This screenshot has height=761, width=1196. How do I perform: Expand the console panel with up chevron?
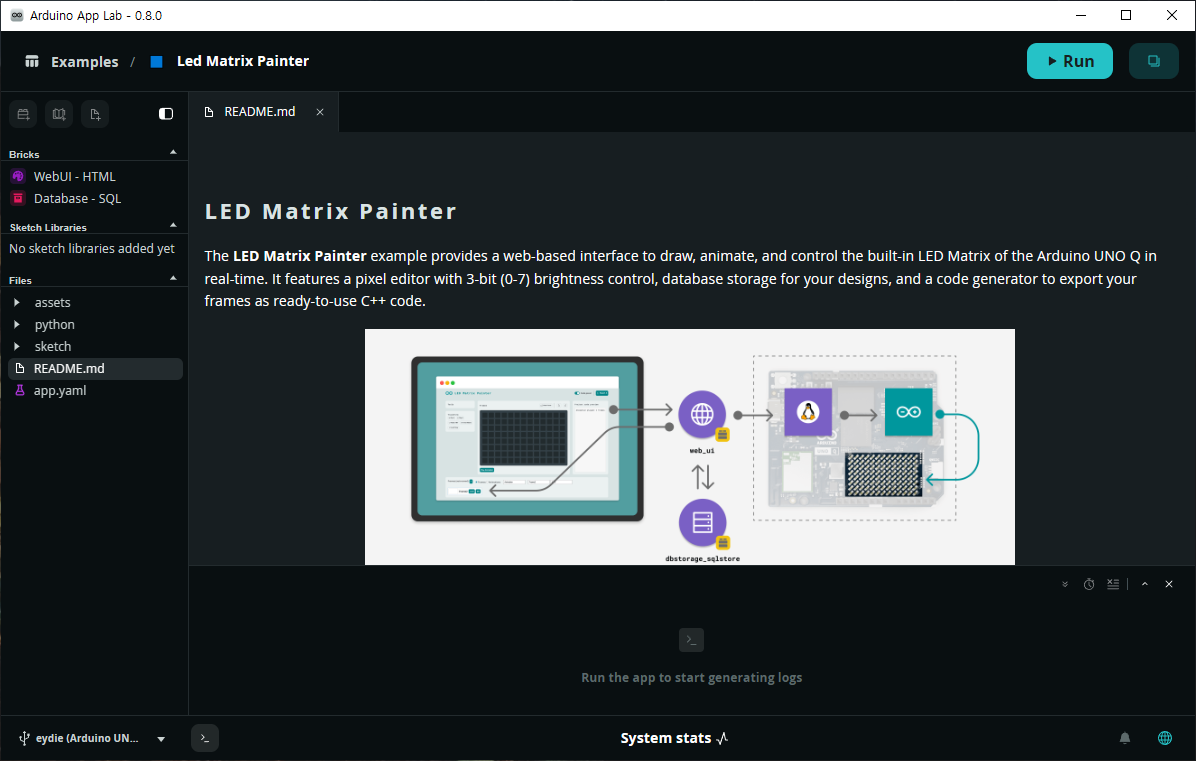click(1145, 584)
